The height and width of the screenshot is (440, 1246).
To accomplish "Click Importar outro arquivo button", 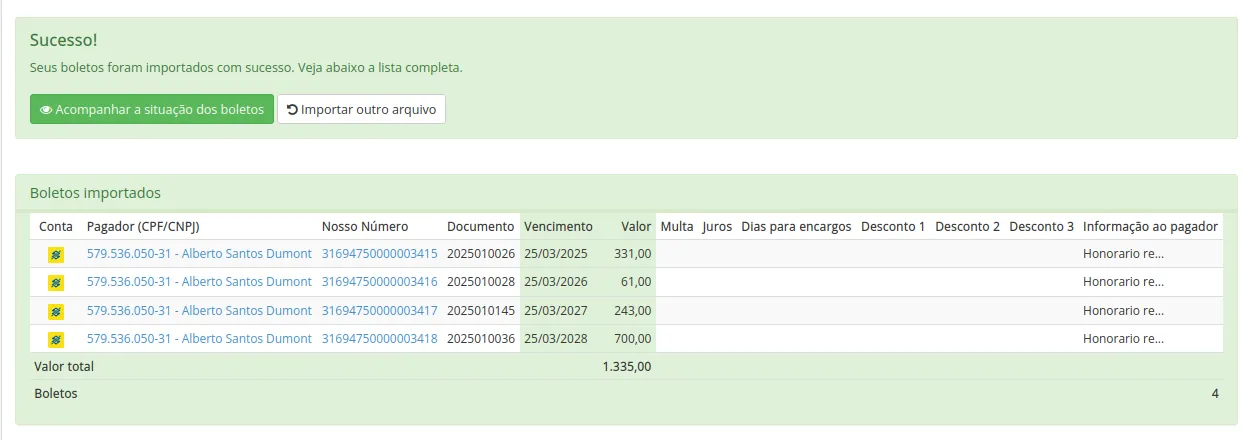I will point(361,109).
